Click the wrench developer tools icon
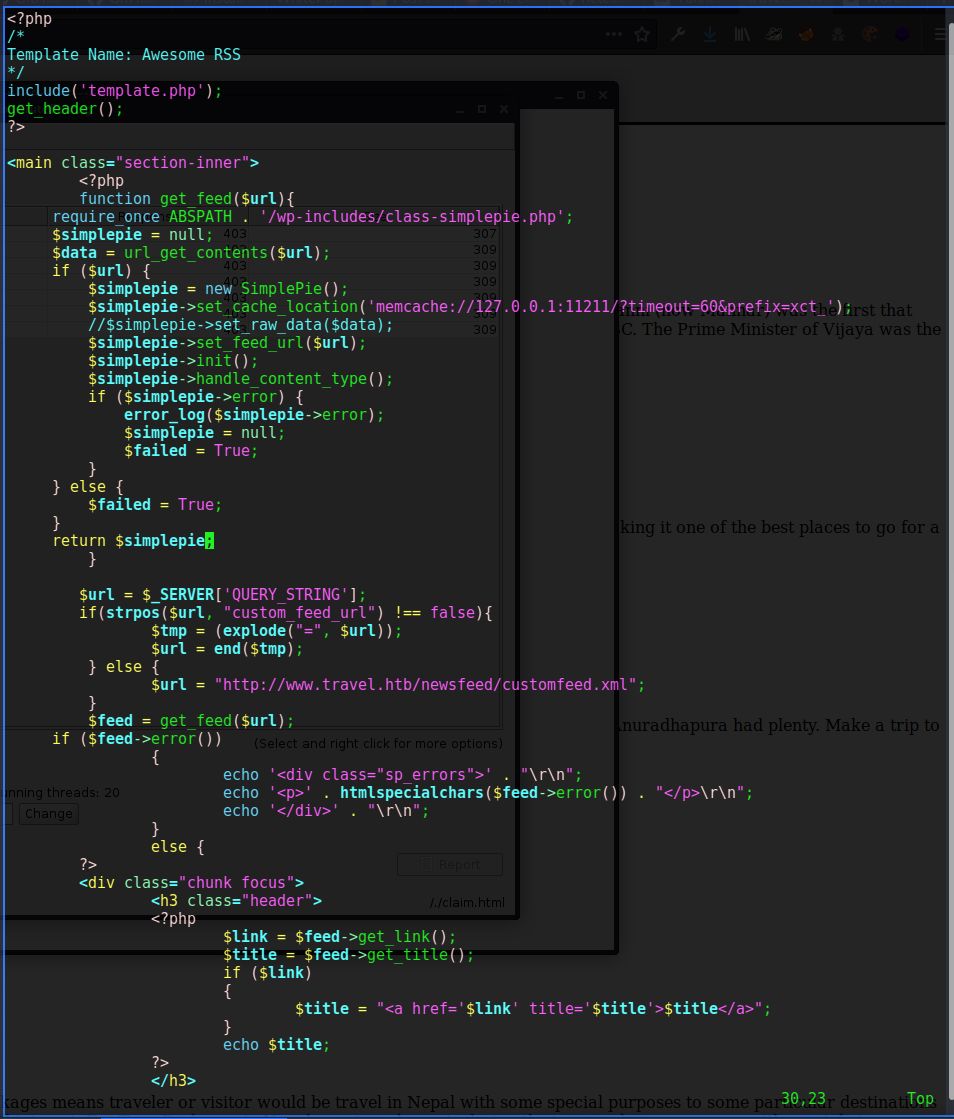954x1119 pixels. pyautogui.click(x=677, y=35)
